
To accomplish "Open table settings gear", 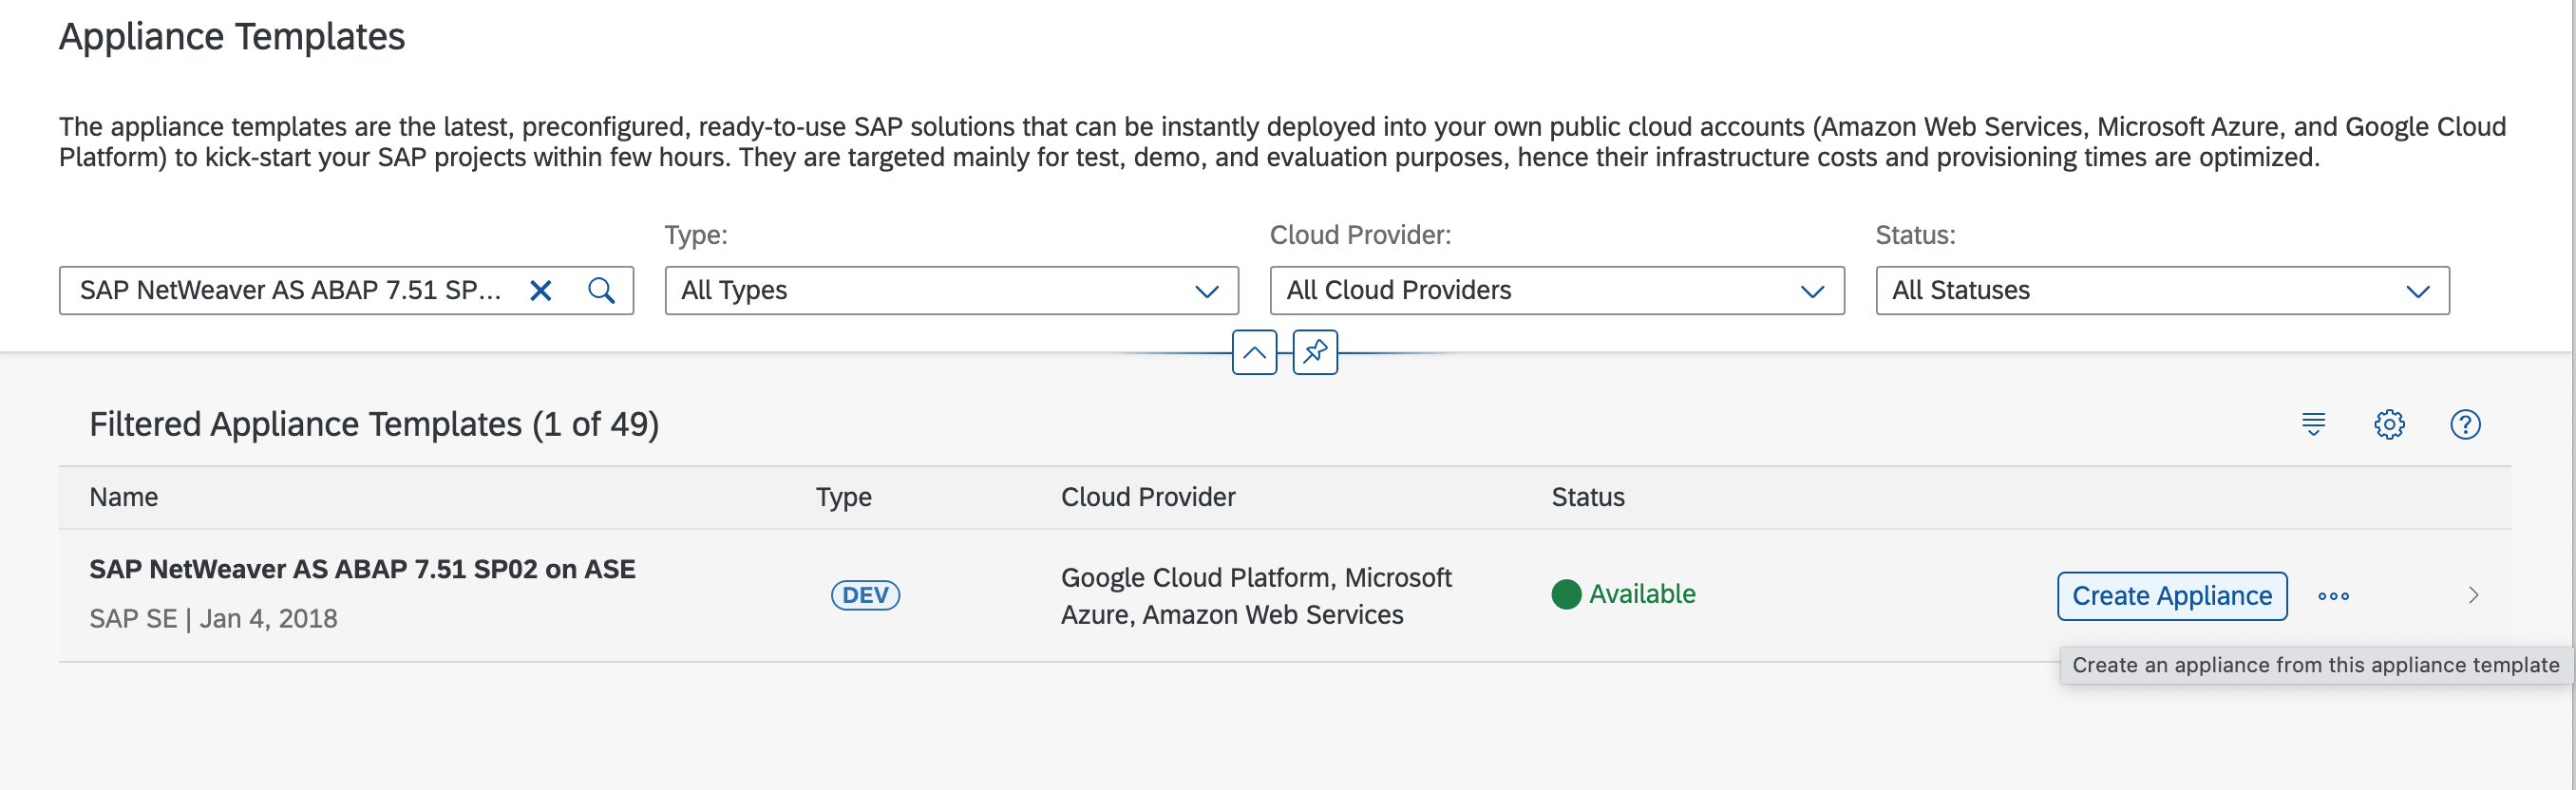I will pyautogui.click(x=2389, y=424).
